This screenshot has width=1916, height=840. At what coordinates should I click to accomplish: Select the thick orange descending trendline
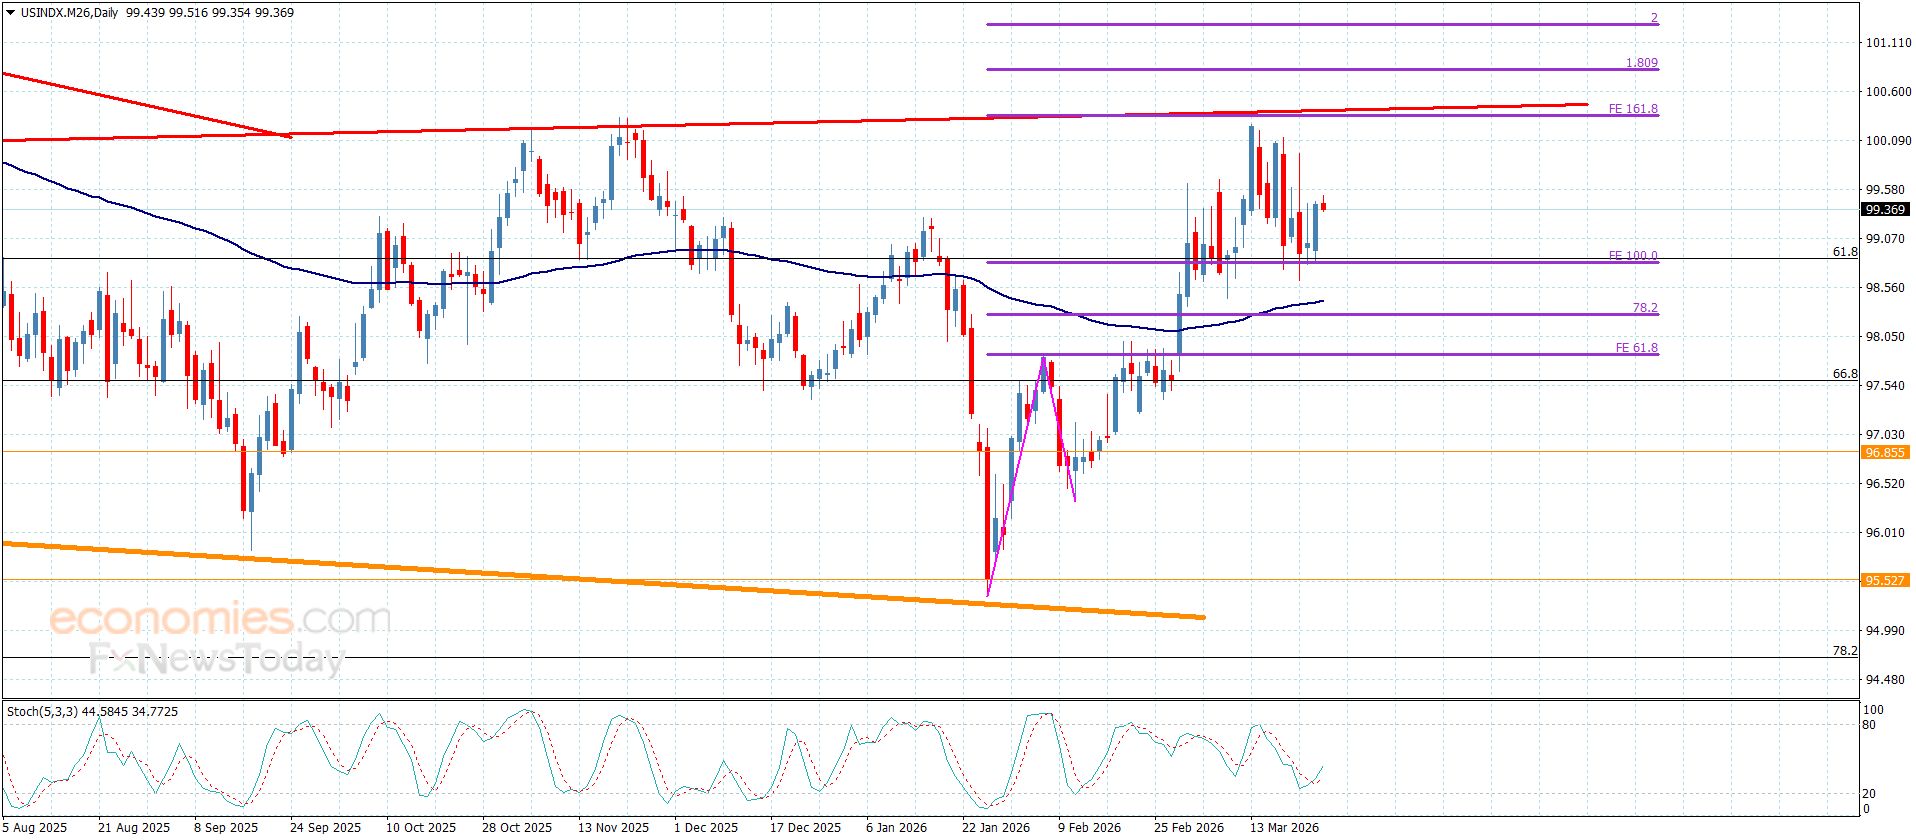click(603, 580)
